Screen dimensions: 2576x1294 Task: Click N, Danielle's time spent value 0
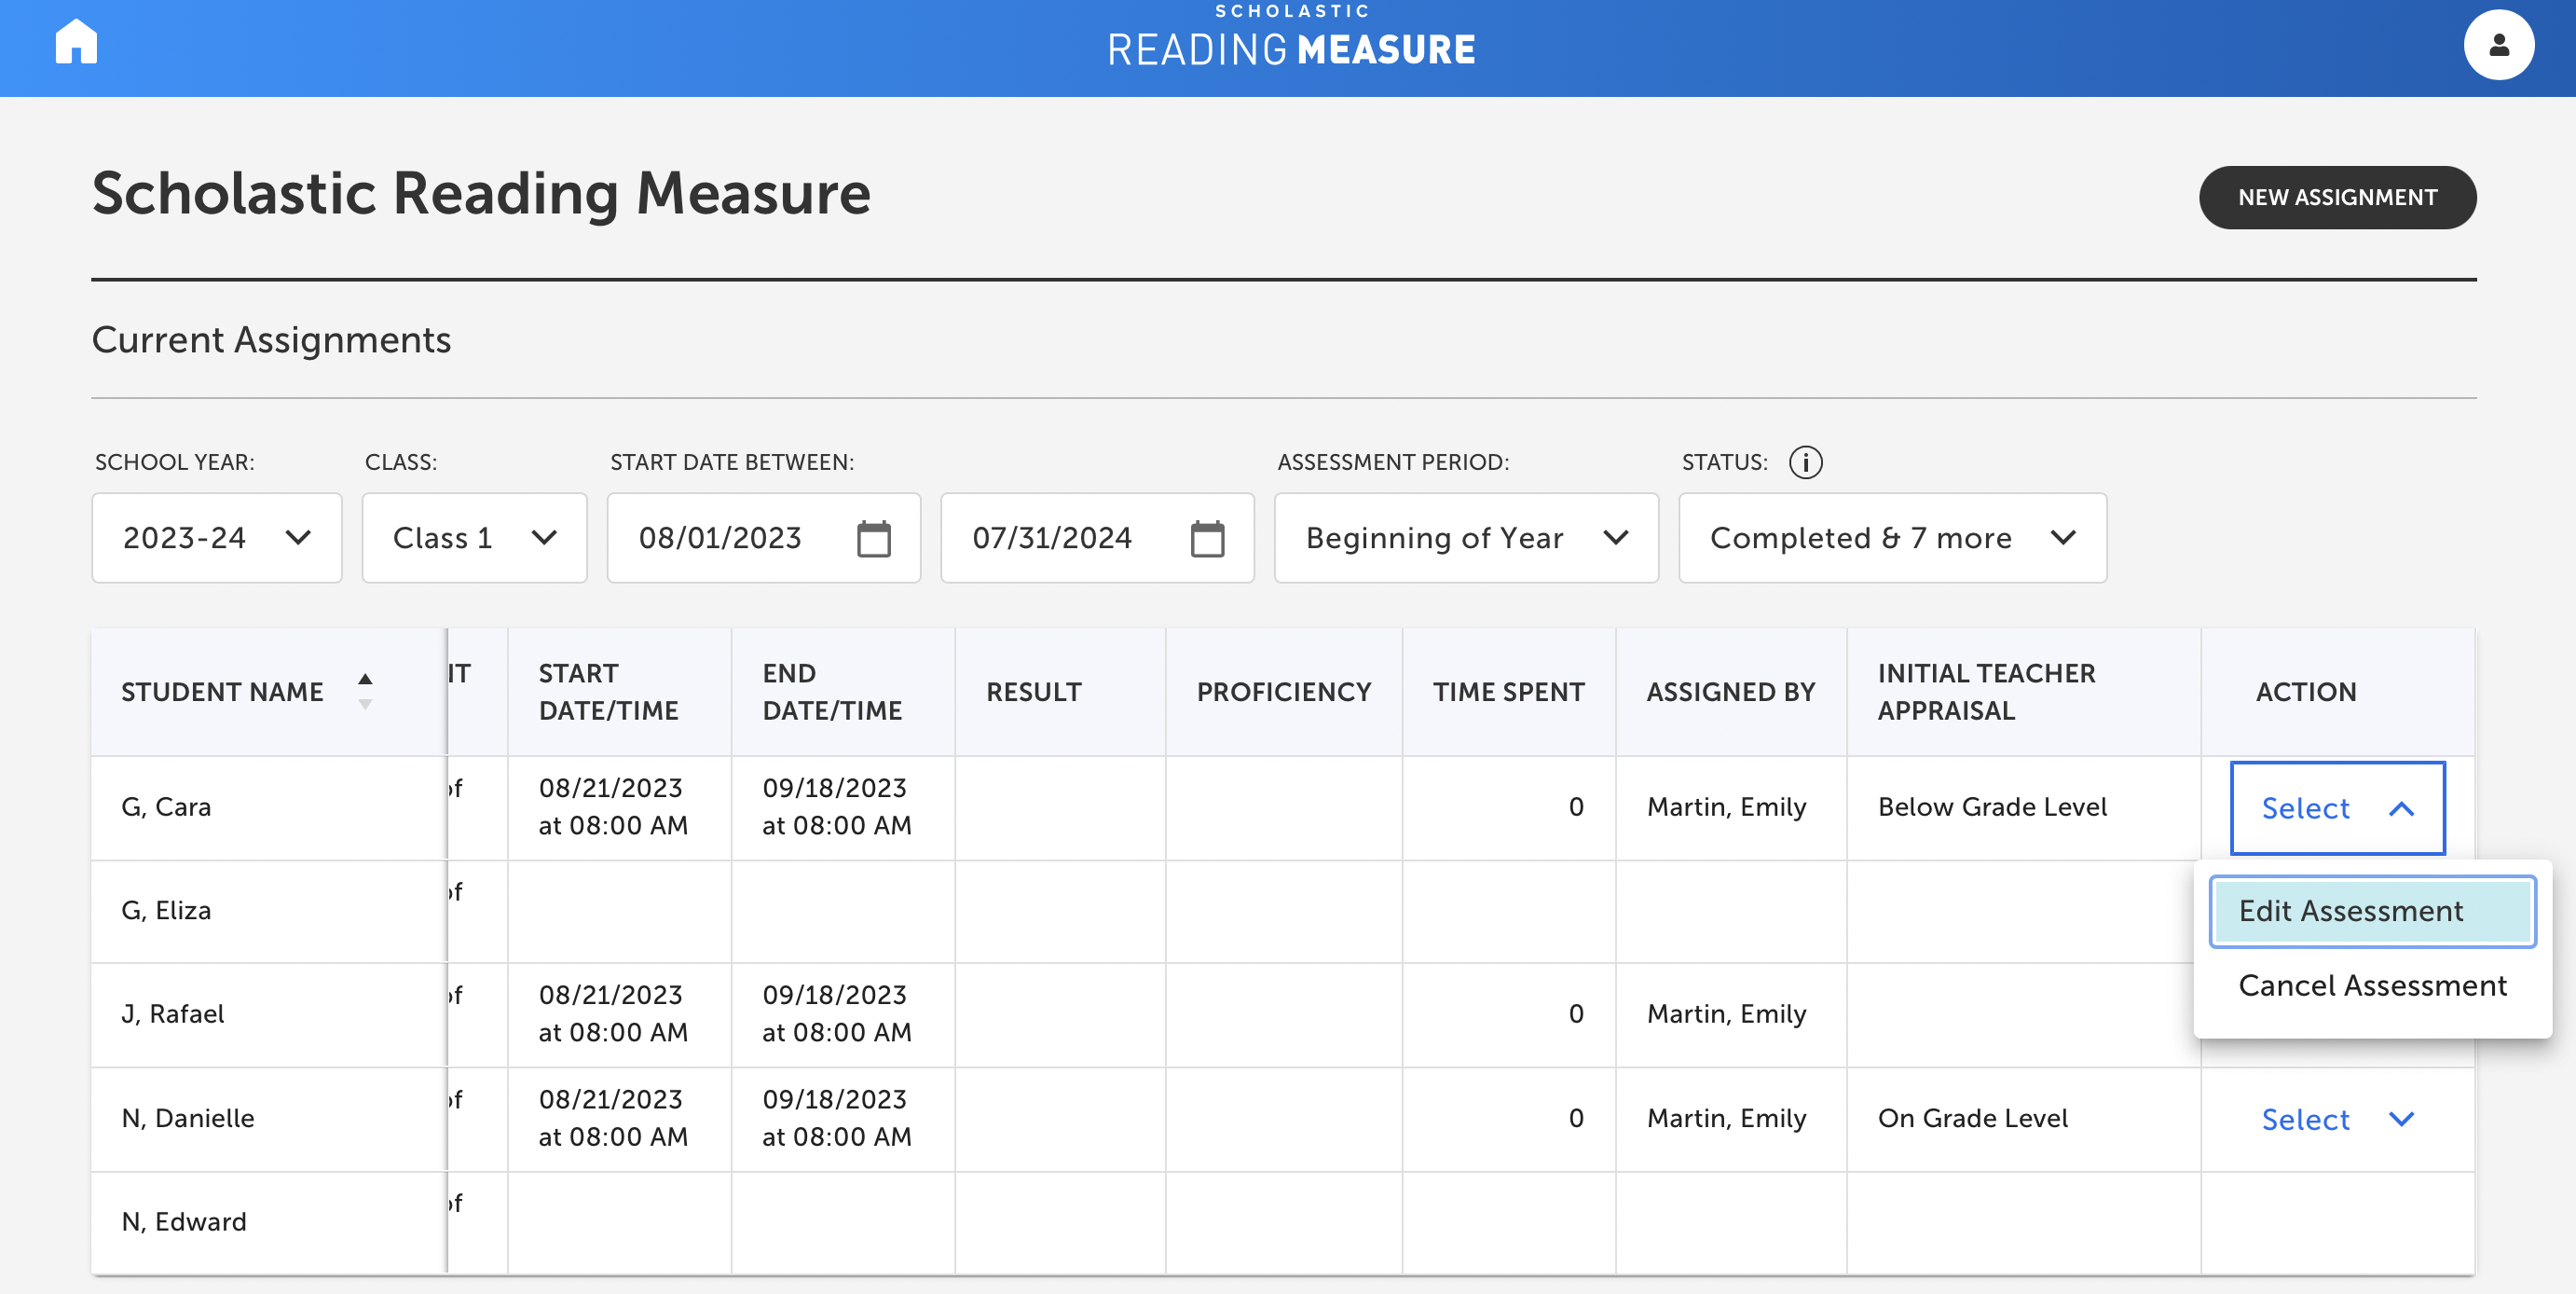coord(1576,1118)
